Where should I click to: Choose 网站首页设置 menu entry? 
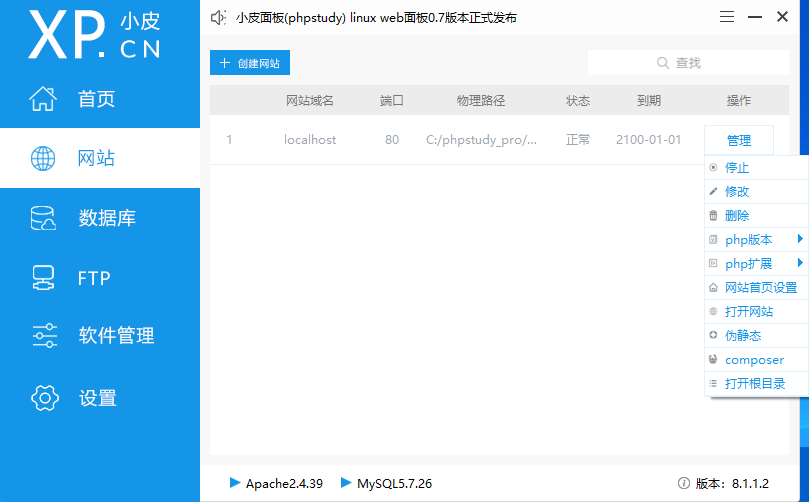(757, 287)
